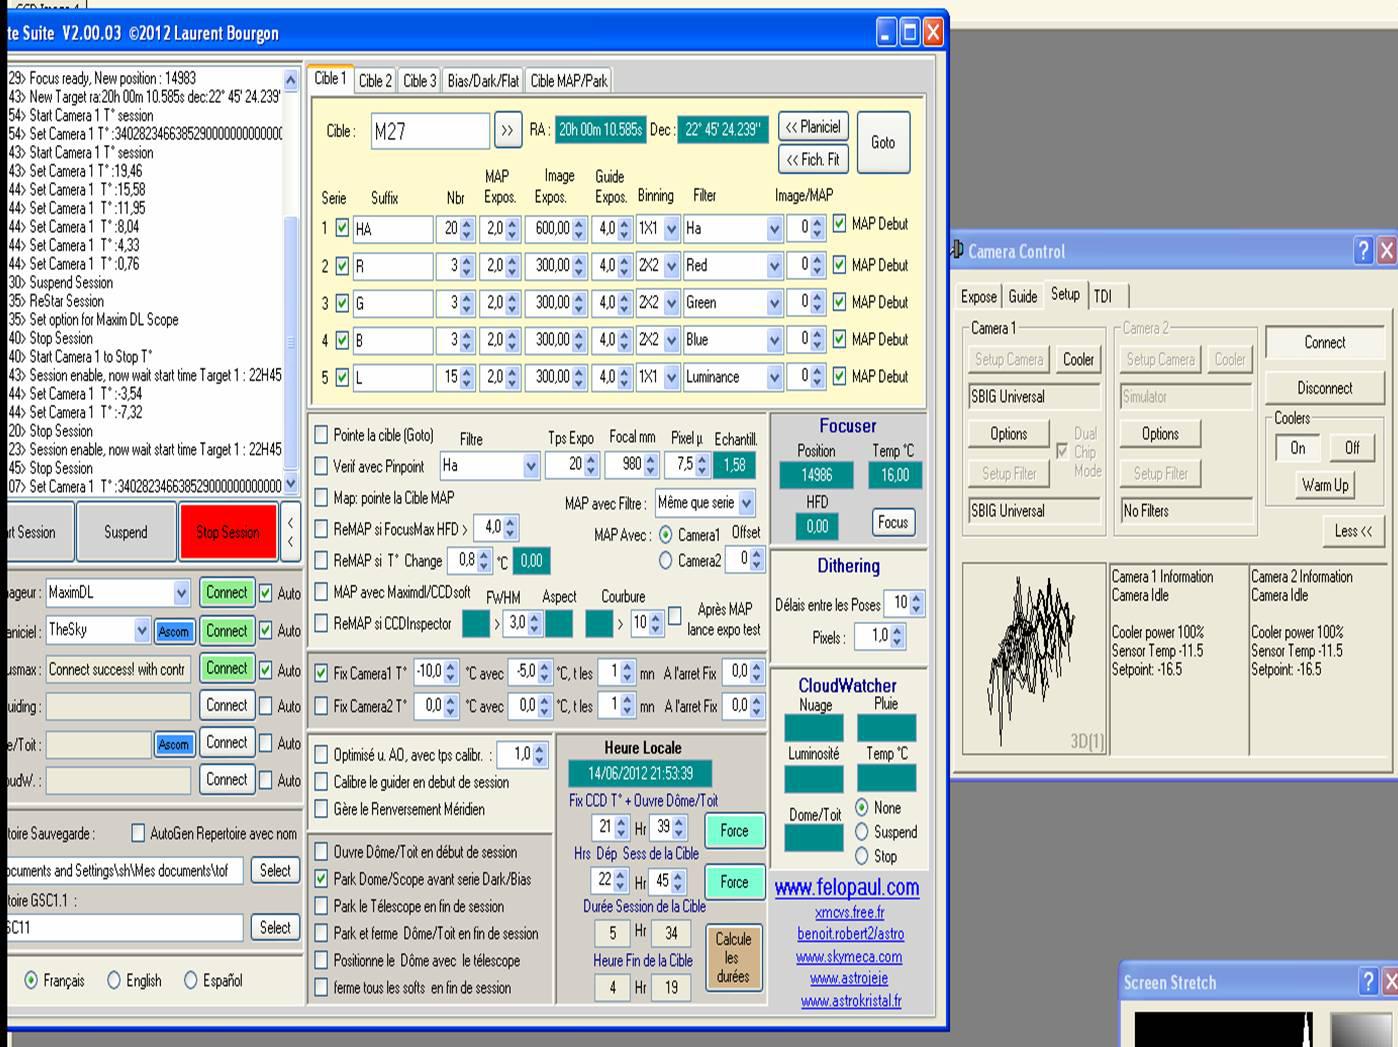Select Camera2 for MAP Avec
Image resolution: width=1398 pixels, height=1047 pixels.
[665, 561]
